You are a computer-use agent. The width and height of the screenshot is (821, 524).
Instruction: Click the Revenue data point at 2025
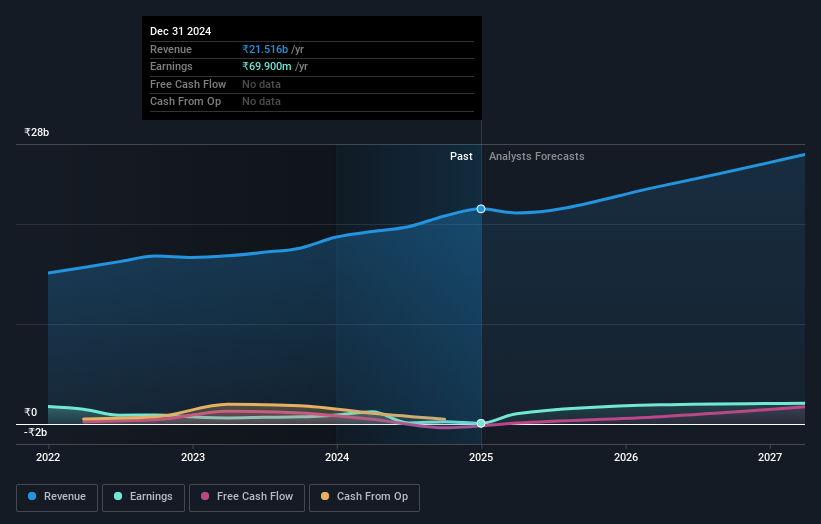pos(481,209)
